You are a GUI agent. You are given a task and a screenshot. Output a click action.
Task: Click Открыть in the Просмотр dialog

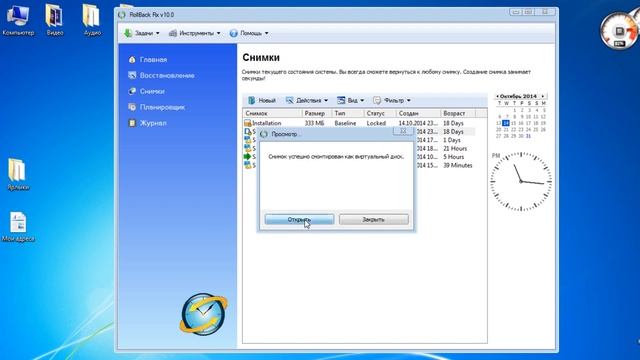pos(299,220)
